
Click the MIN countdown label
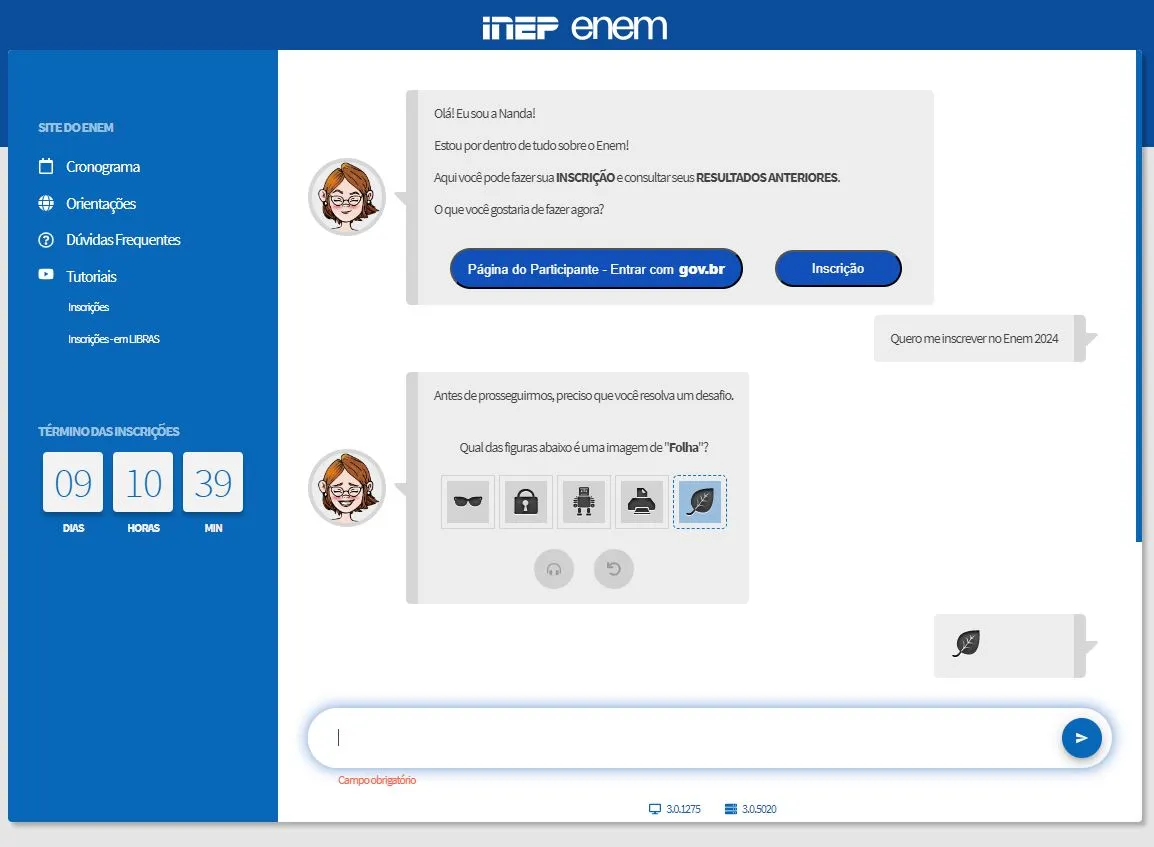213,528
